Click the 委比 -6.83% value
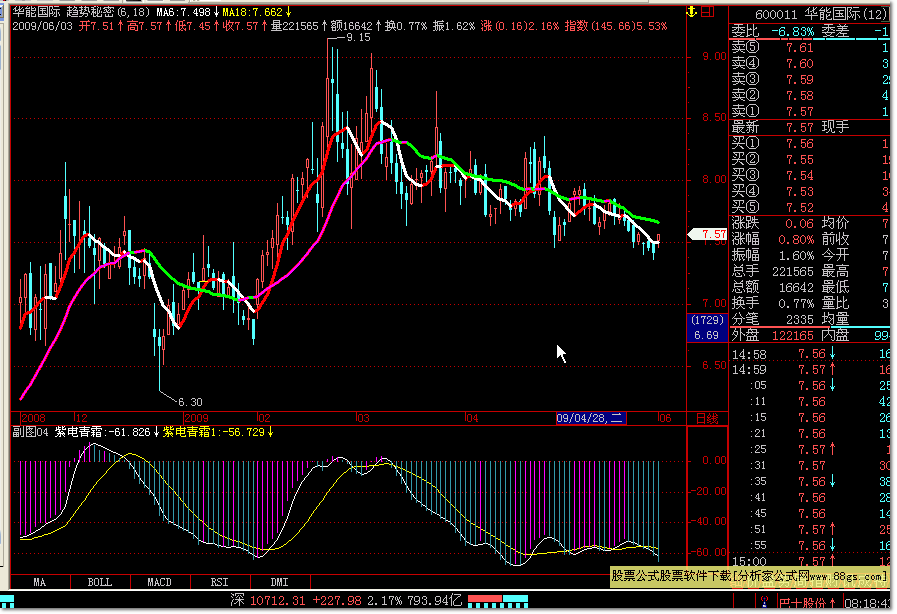The image size is (897, 614). pyautogui.click(x=792, y=31)
